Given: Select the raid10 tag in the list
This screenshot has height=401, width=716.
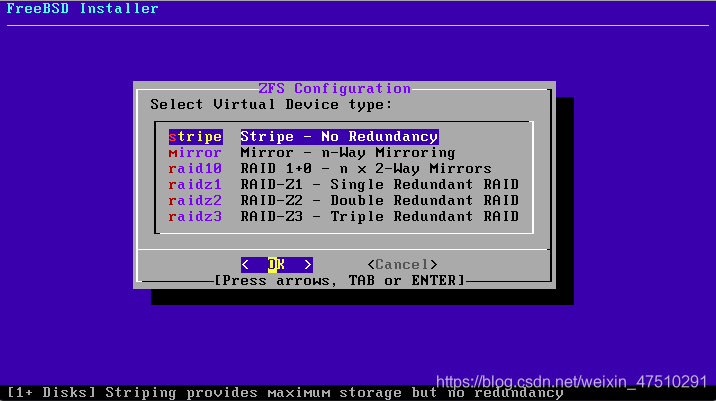Looking at the screenshot, I should (x=195, y=169).
